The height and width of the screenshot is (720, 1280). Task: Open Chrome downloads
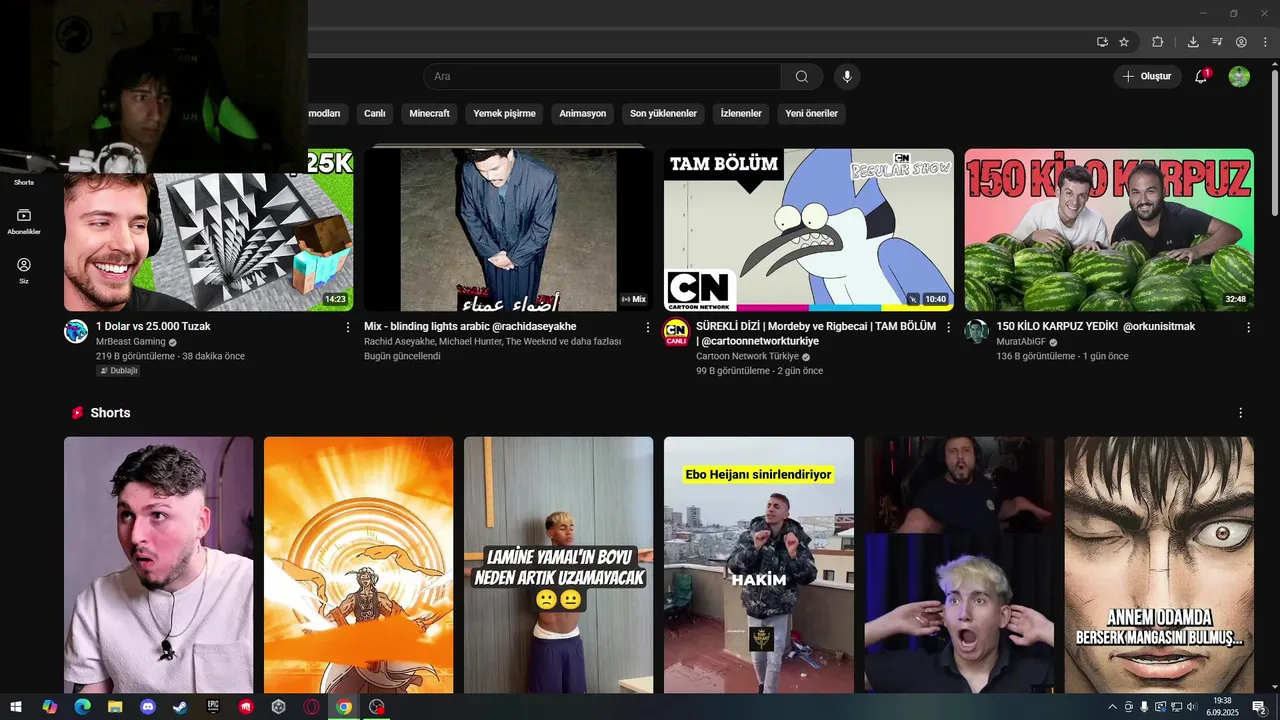coord(1193,42)
